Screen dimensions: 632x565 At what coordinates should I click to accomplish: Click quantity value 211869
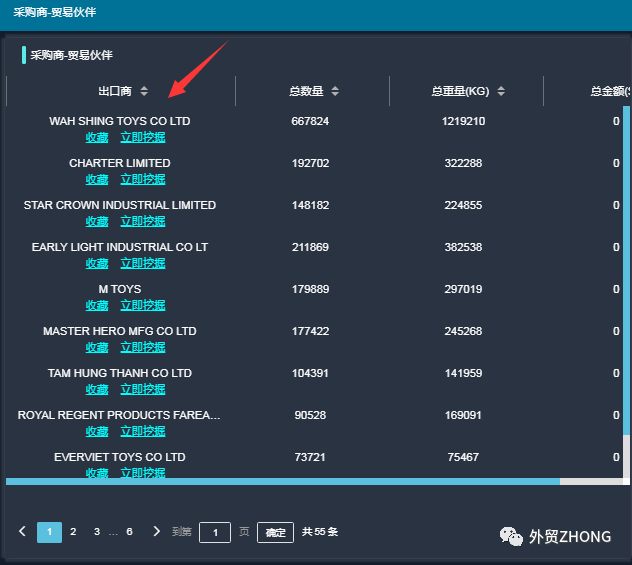(x=310, y=247)
